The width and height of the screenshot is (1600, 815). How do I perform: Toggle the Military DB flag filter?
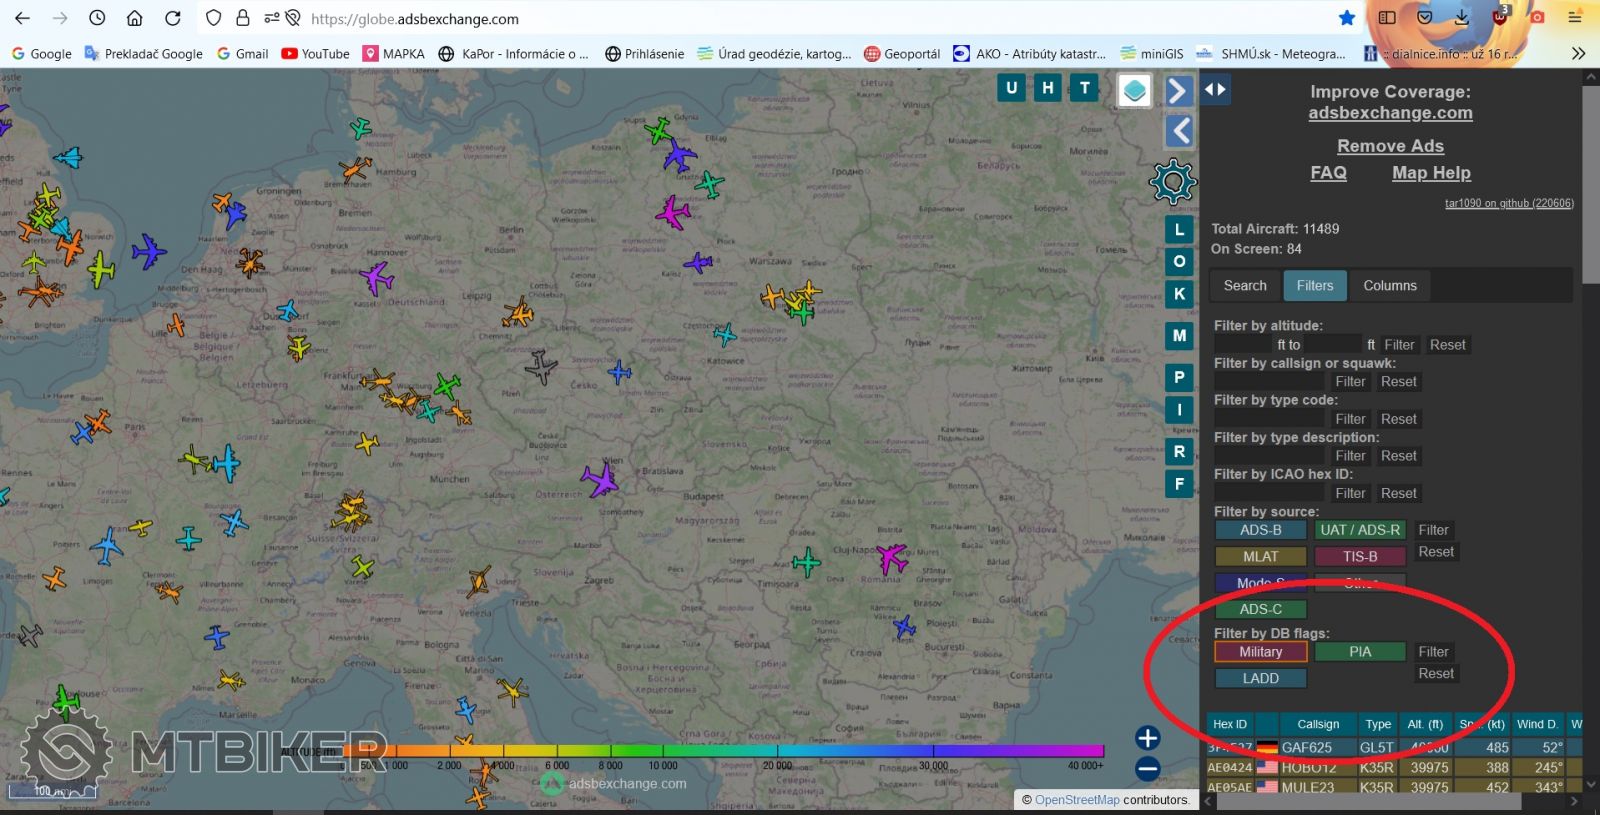tap(1260, 652)
